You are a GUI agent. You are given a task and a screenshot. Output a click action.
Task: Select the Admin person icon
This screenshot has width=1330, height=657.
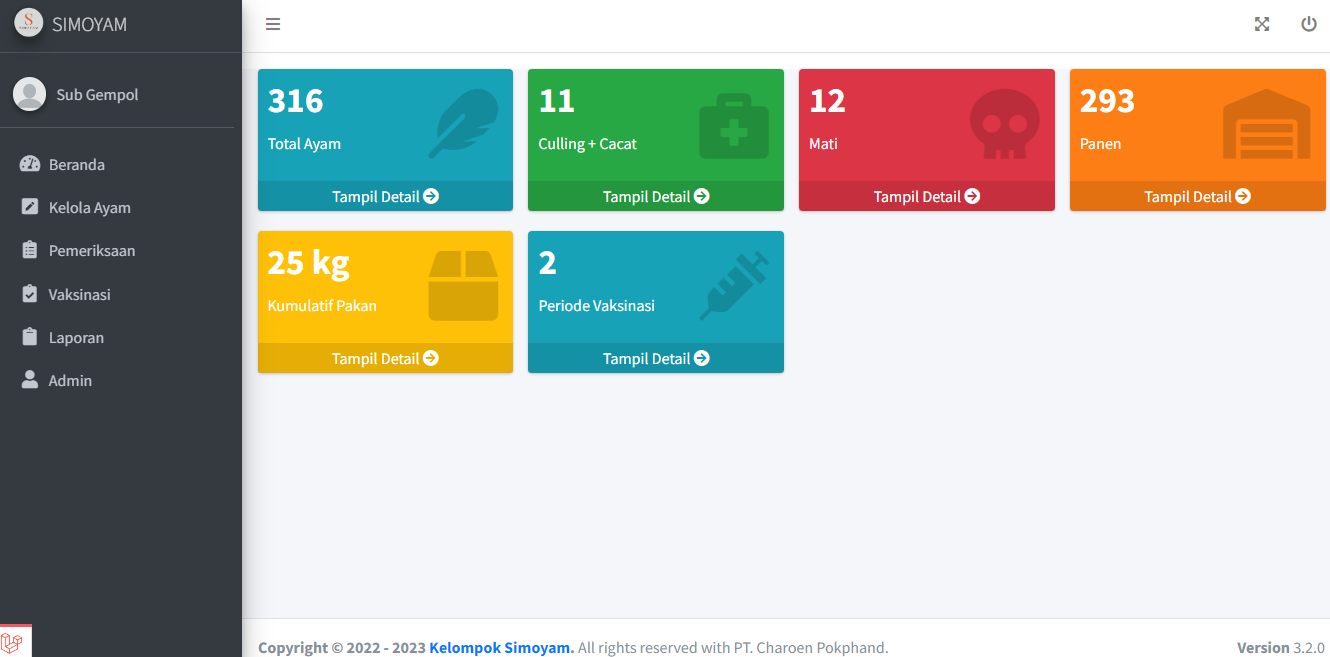pyautogui.click(x=29, y=380)
